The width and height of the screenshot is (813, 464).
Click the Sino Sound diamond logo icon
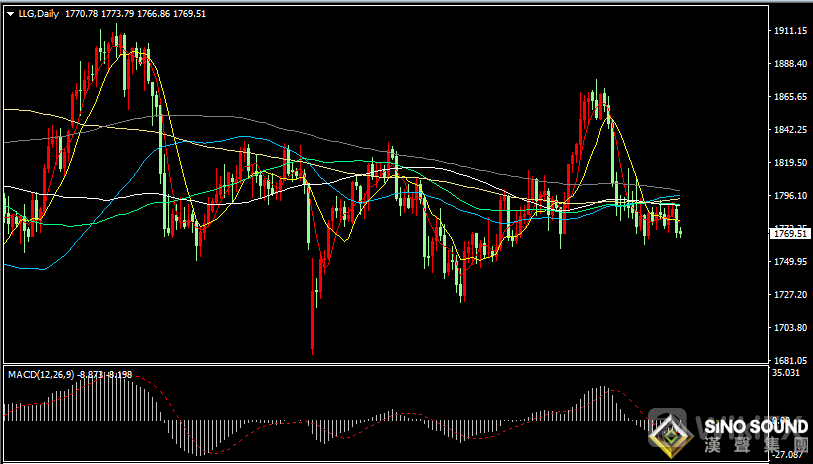point(670,433)
